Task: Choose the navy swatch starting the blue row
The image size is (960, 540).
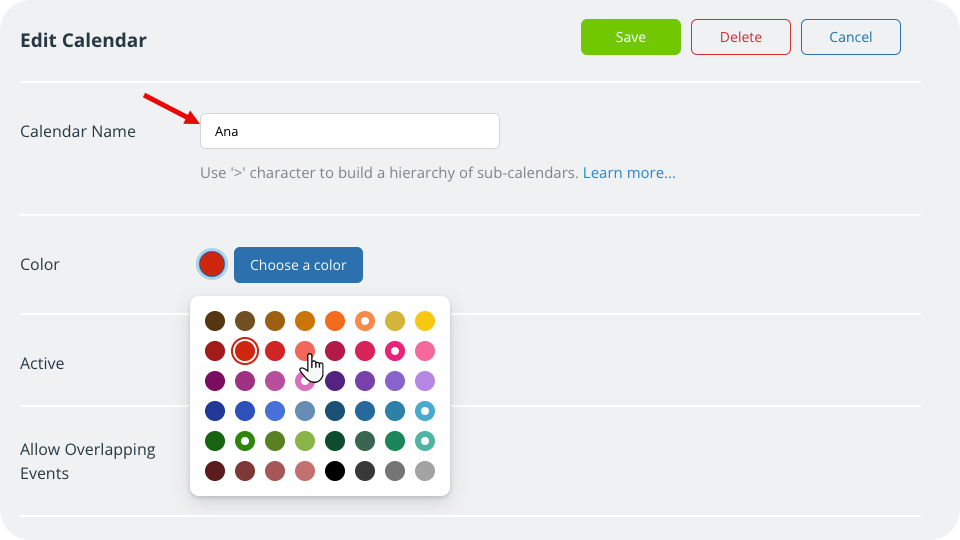Action: pyautogui.click(x=215, y=411)
